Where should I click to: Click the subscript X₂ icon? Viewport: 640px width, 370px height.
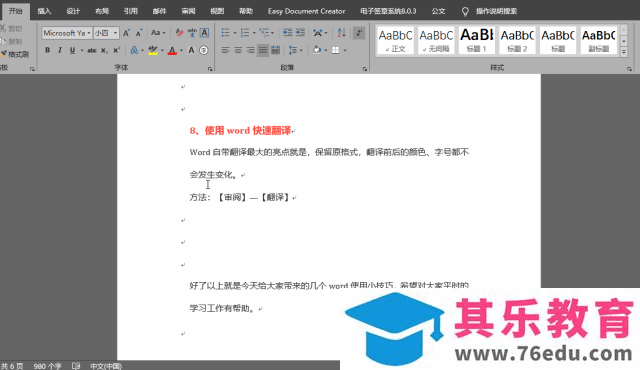[x=104, y=50]
